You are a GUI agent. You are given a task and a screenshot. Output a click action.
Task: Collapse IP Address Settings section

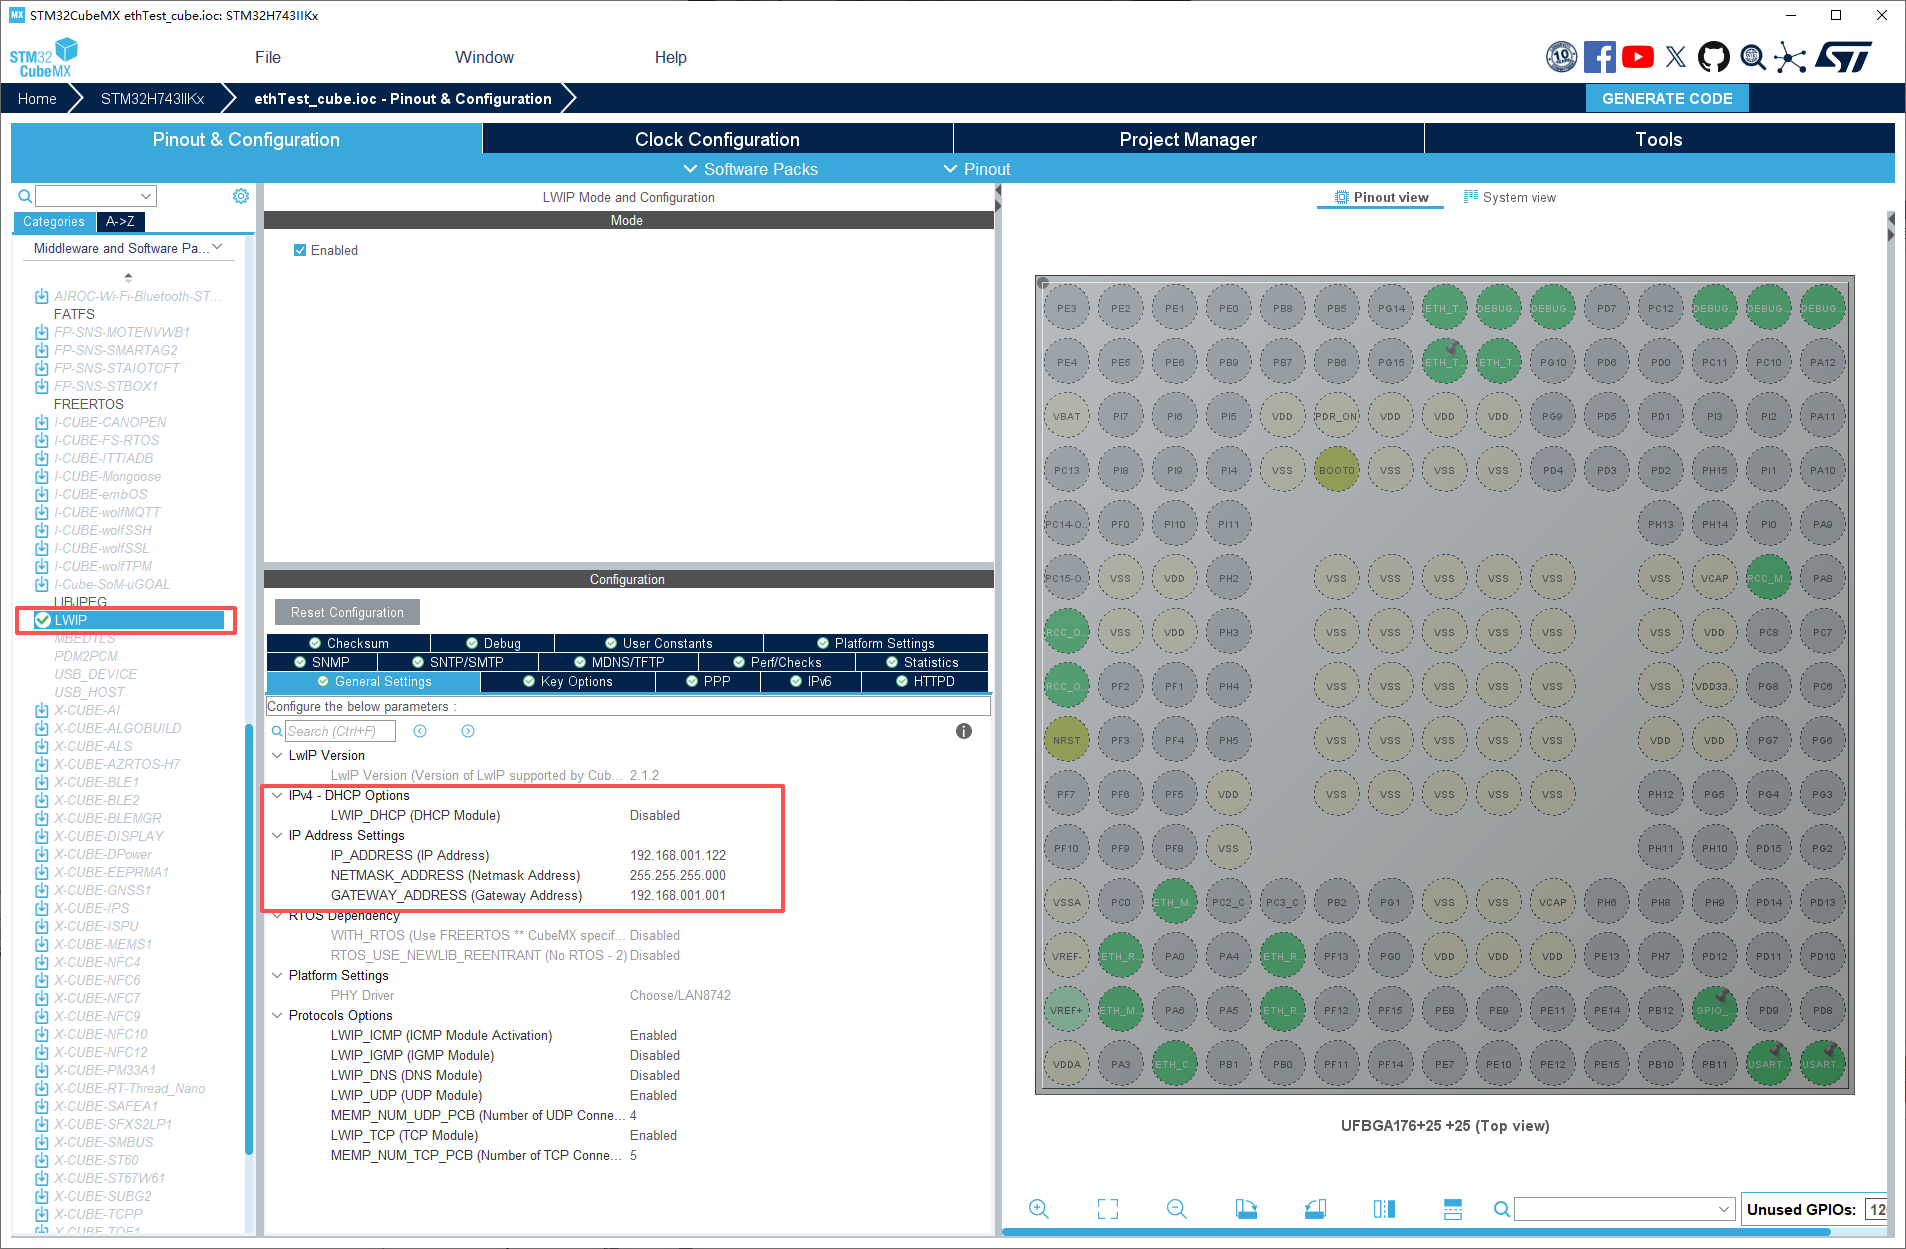tap(277, 835)
